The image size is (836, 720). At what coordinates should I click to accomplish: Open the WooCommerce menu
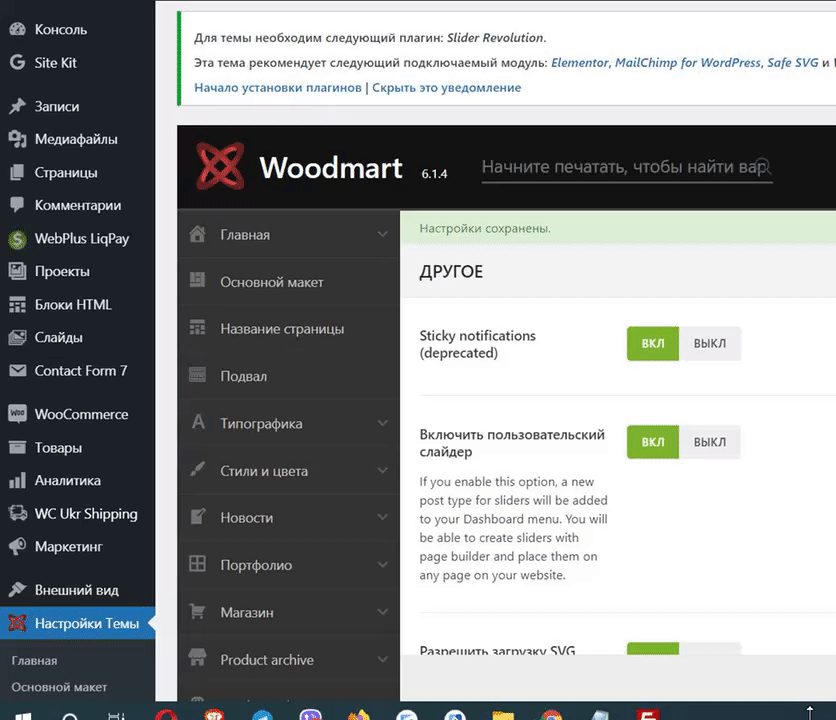(x=77, y=414)
